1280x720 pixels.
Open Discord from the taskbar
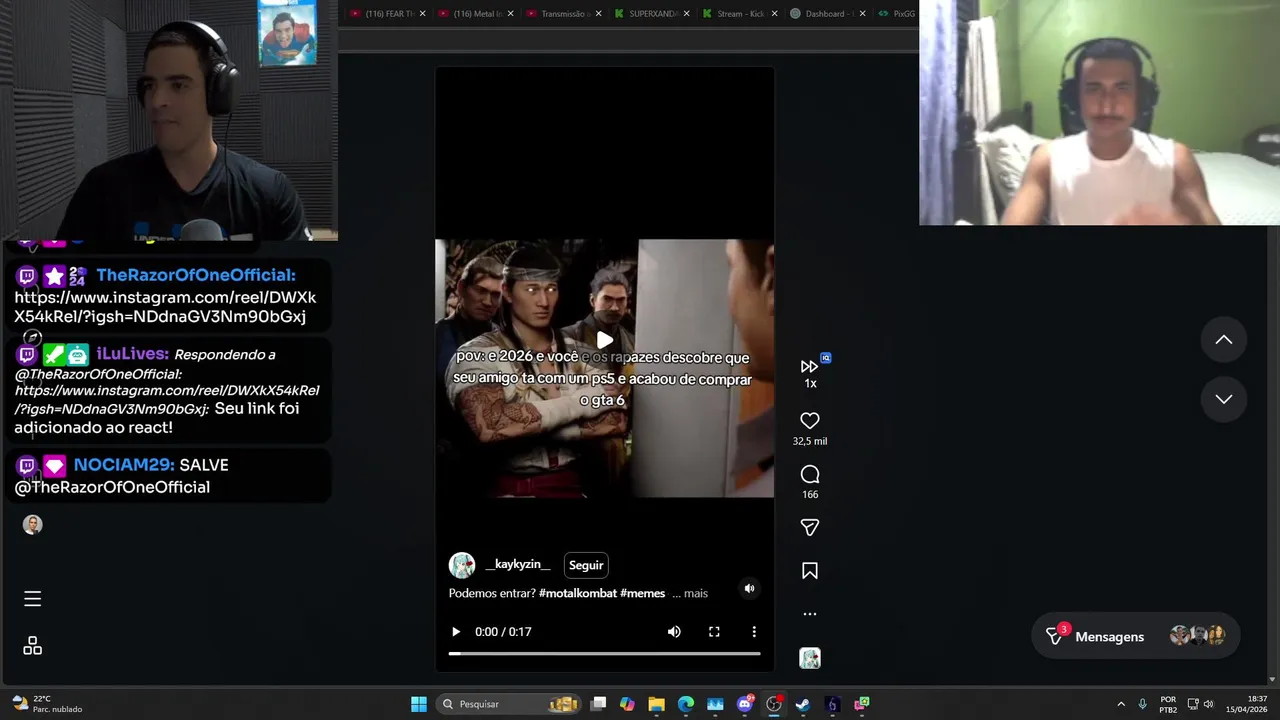(745, 704)
